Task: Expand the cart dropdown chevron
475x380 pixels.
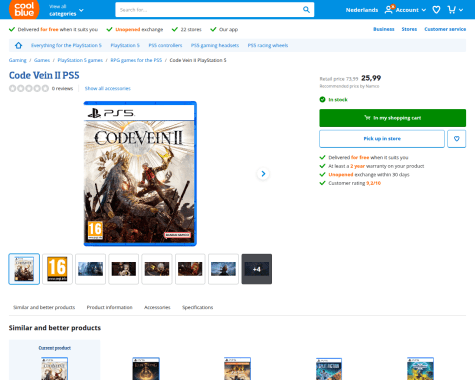Action: 461,10
